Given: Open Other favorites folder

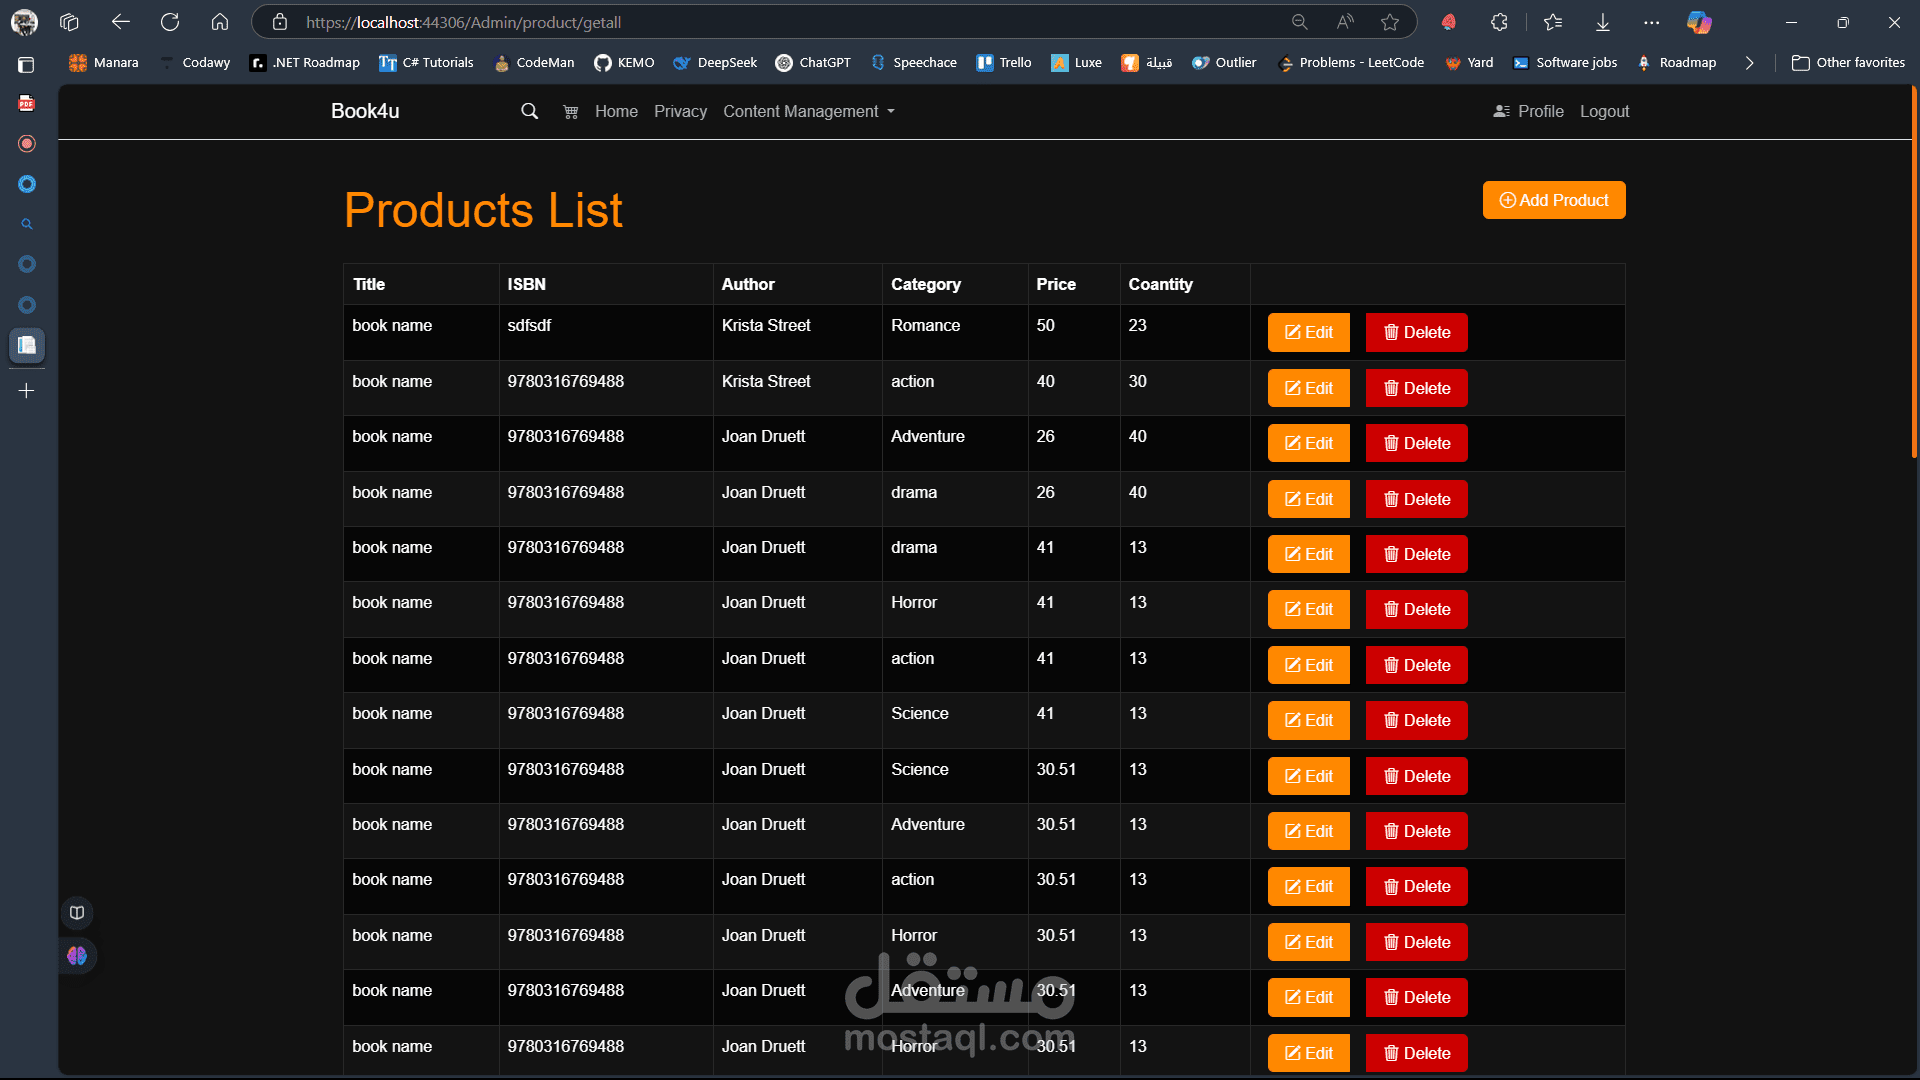Looking at the screenshot, I should pyautogui.click(x=1848, y=62).
